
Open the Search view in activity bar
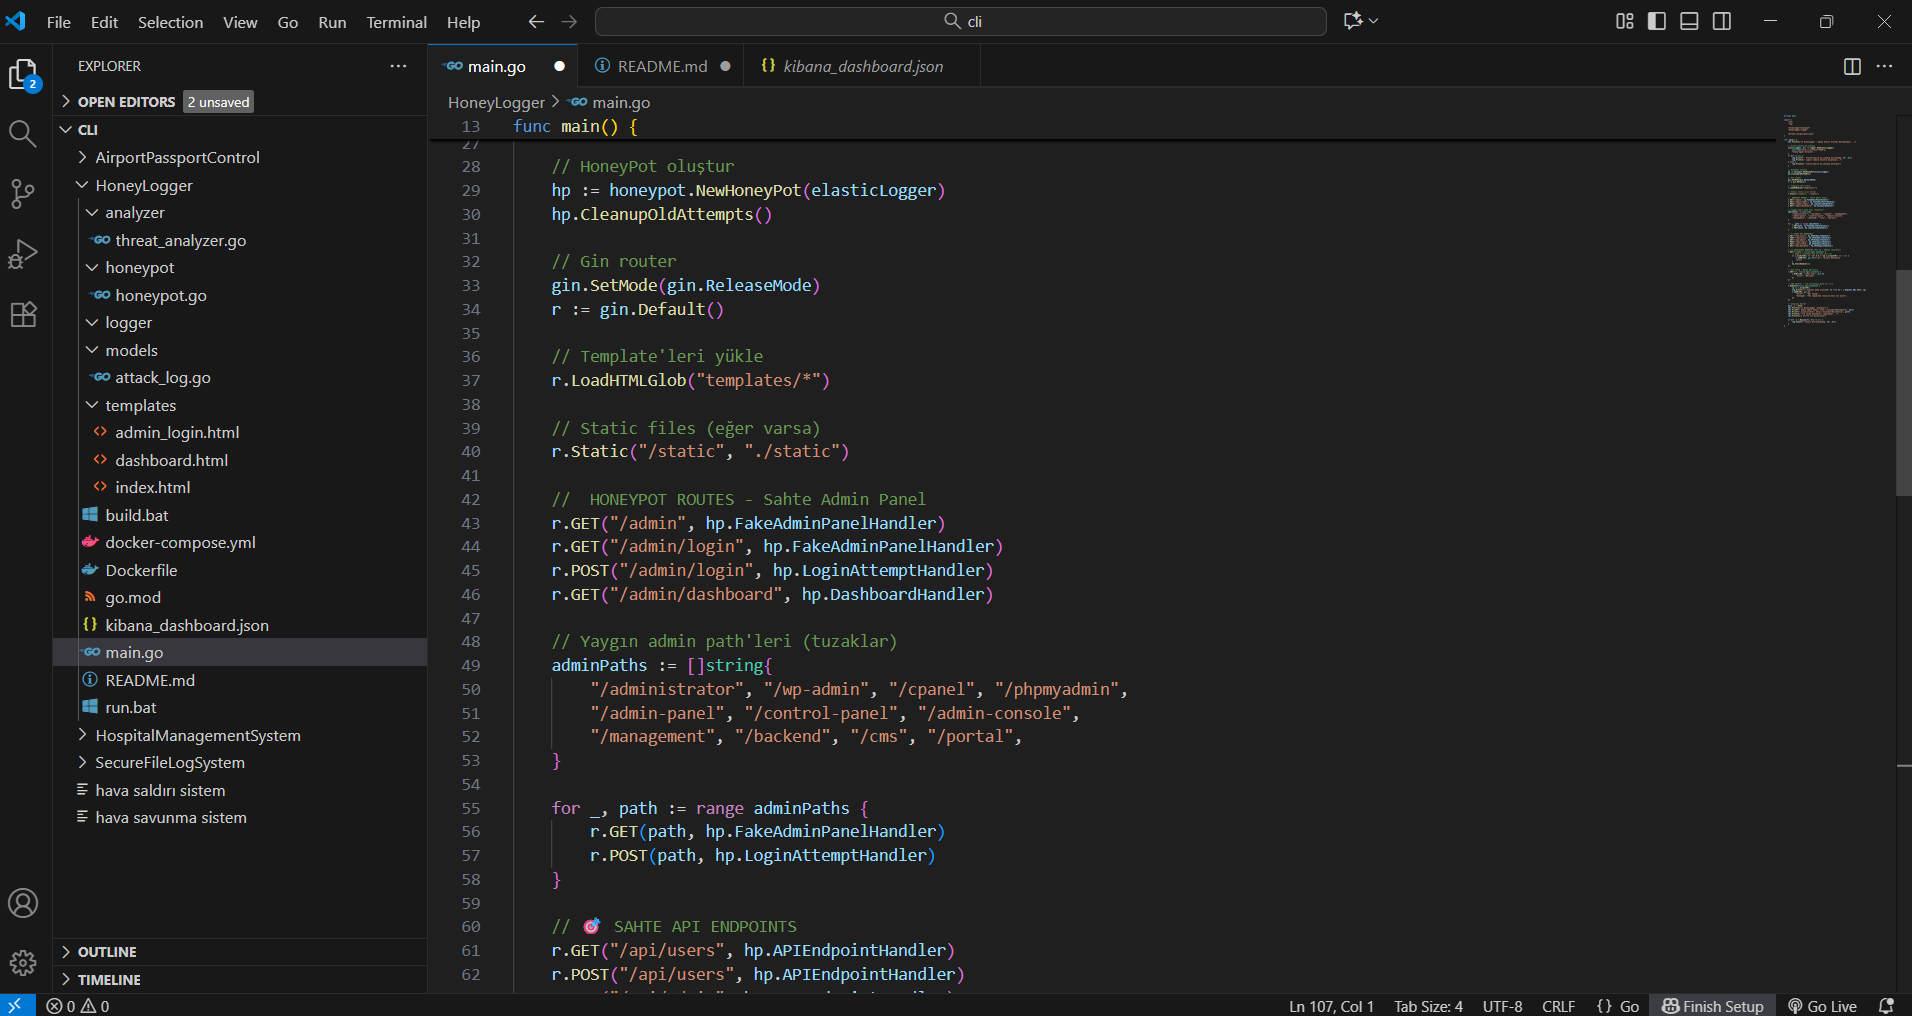tap(22, 134)
